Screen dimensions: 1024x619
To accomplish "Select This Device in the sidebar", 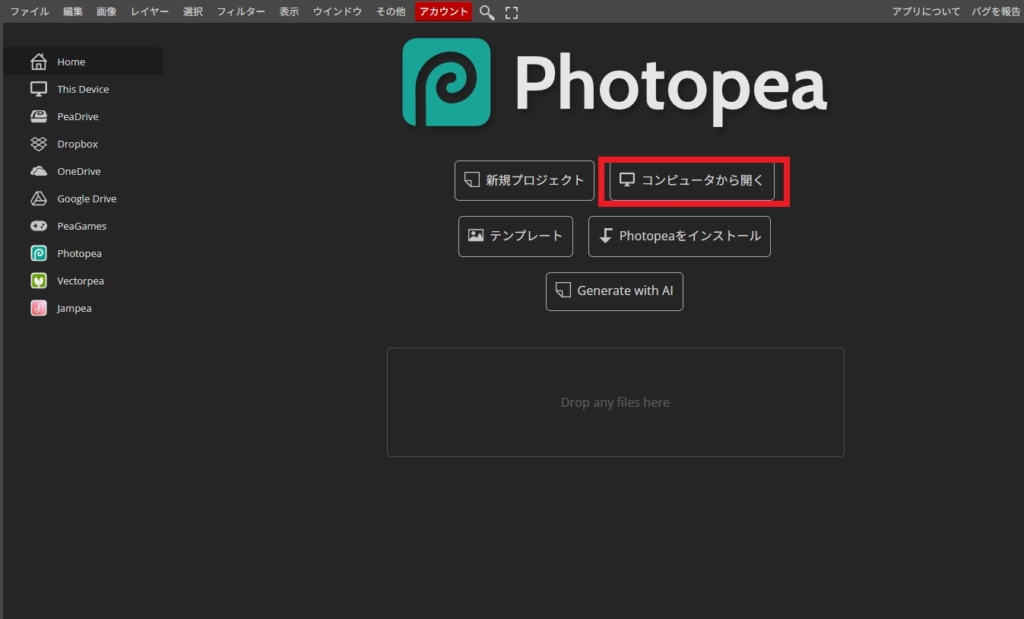I will coord(82,89).
